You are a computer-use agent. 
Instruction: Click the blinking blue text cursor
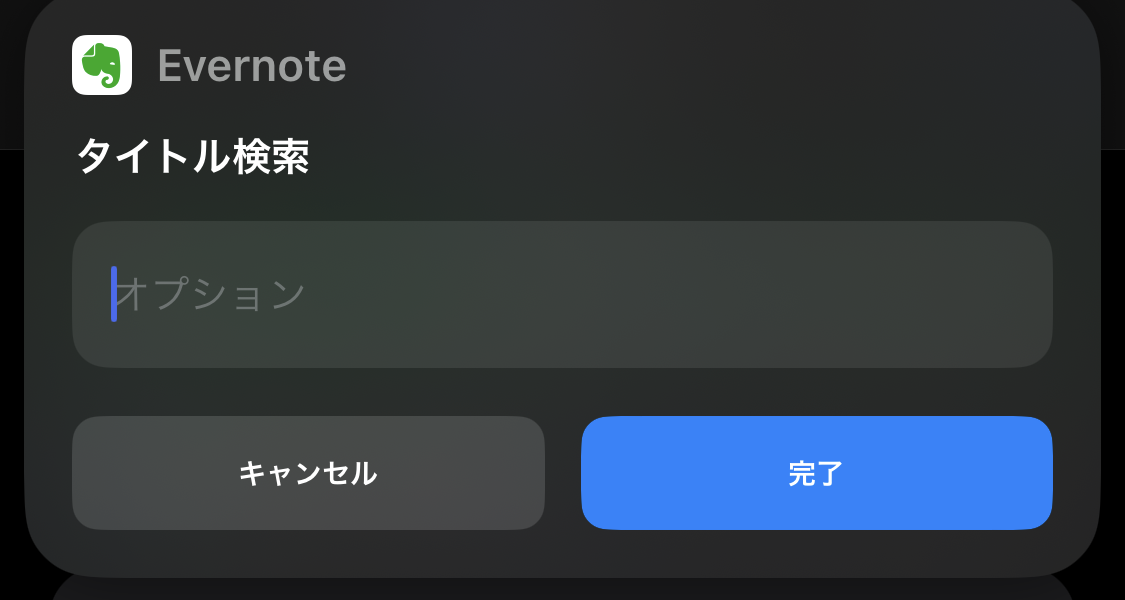[114, 294]
